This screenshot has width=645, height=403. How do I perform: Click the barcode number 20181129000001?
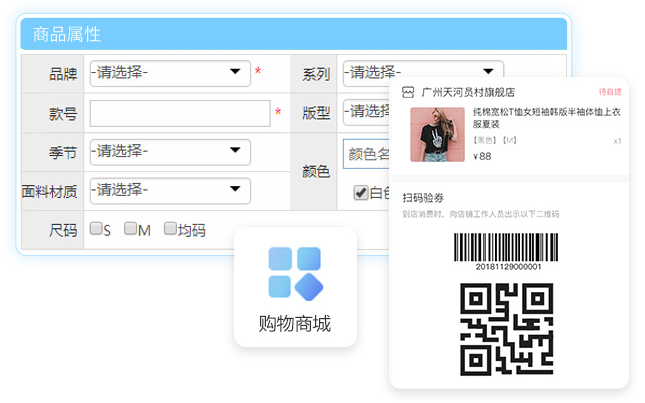(x=508, y=267)
